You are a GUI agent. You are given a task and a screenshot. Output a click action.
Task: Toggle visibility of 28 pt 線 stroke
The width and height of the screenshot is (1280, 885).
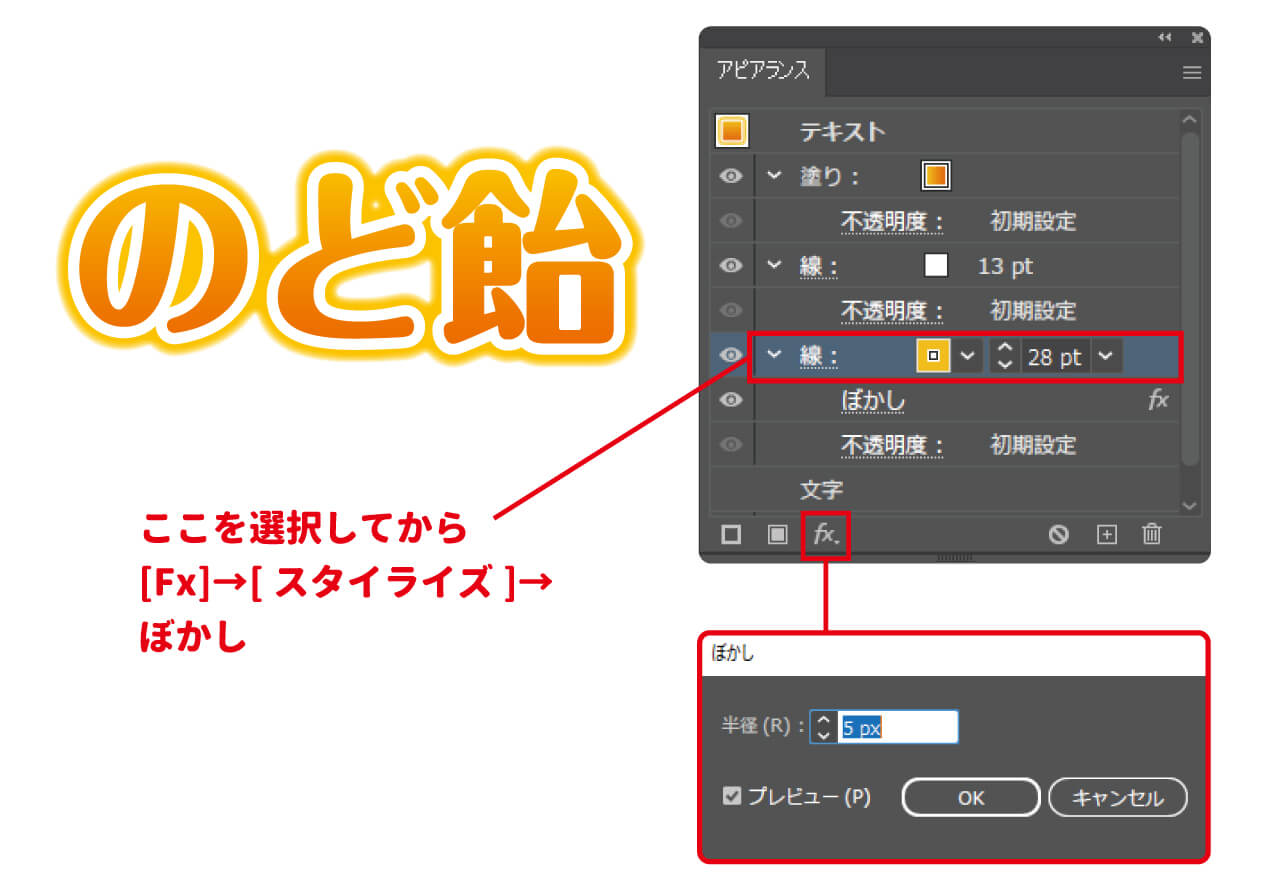coord(732,355)
